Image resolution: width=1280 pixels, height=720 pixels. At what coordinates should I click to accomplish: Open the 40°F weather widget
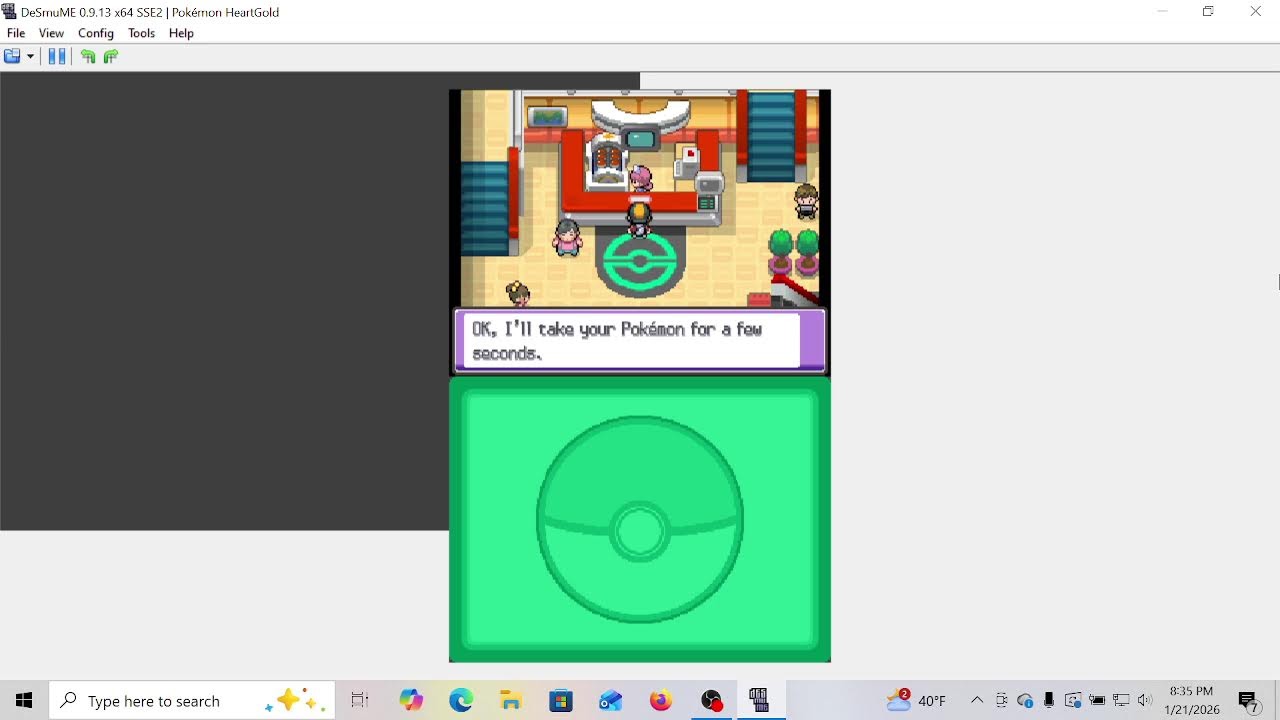pyautogui.click(x=916, y=701)
